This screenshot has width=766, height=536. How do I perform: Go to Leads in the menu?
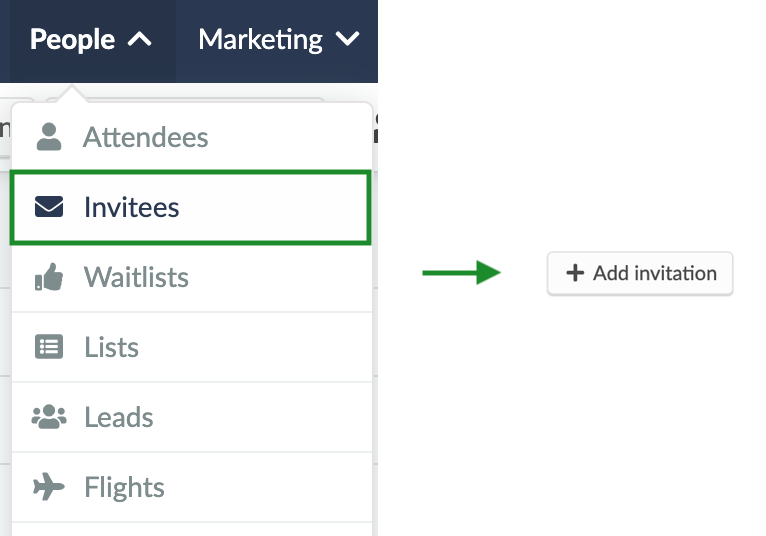coord(192,417)
